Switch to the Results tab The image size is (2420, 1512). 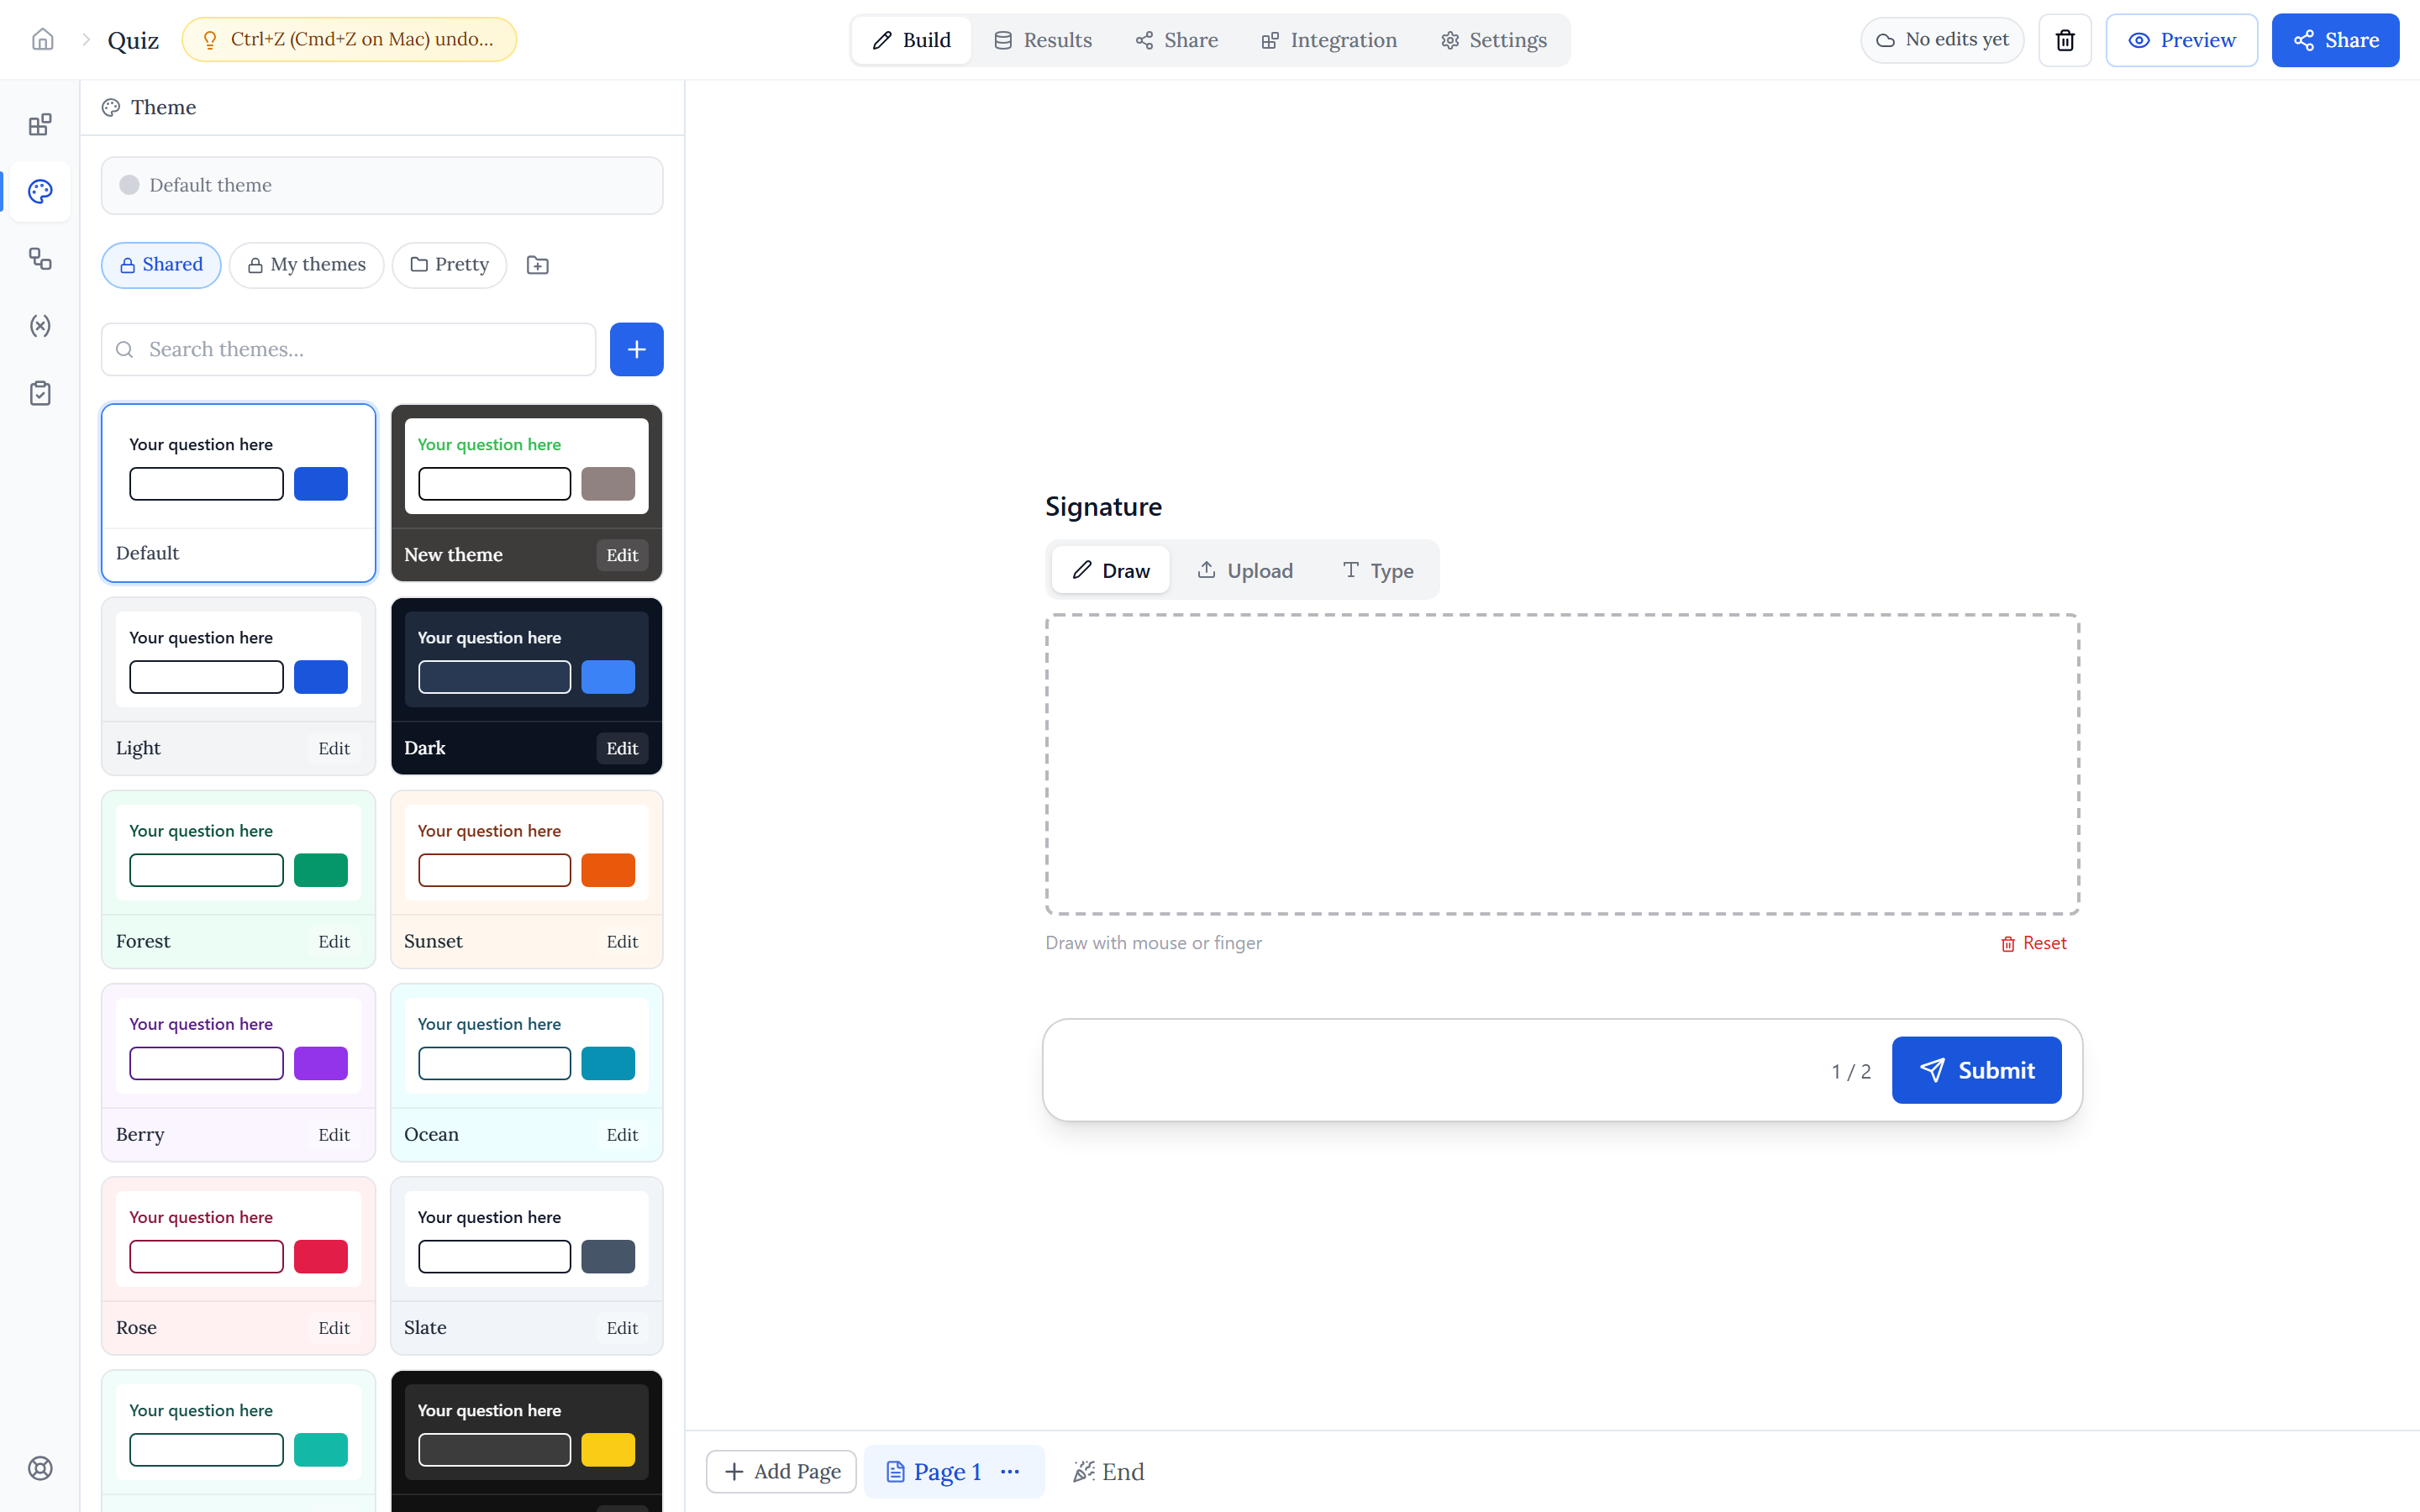[1042, 40]
